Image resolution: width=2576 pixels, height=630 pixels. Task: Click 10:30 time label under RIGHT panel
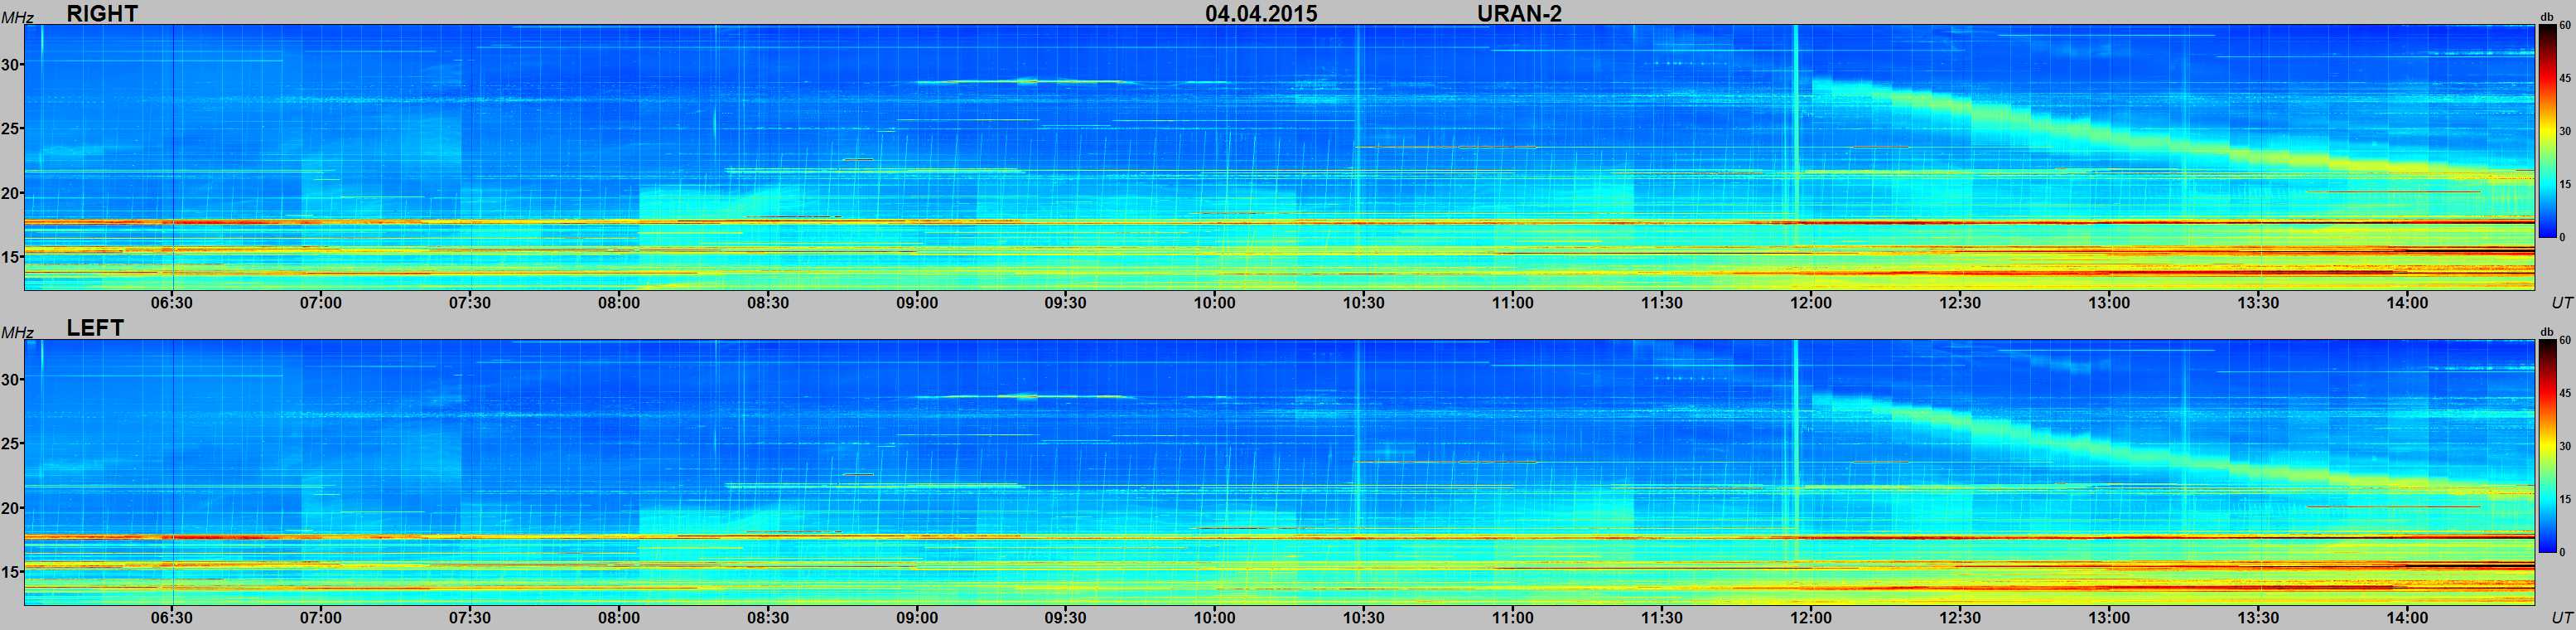click(x=1364, y=303)
